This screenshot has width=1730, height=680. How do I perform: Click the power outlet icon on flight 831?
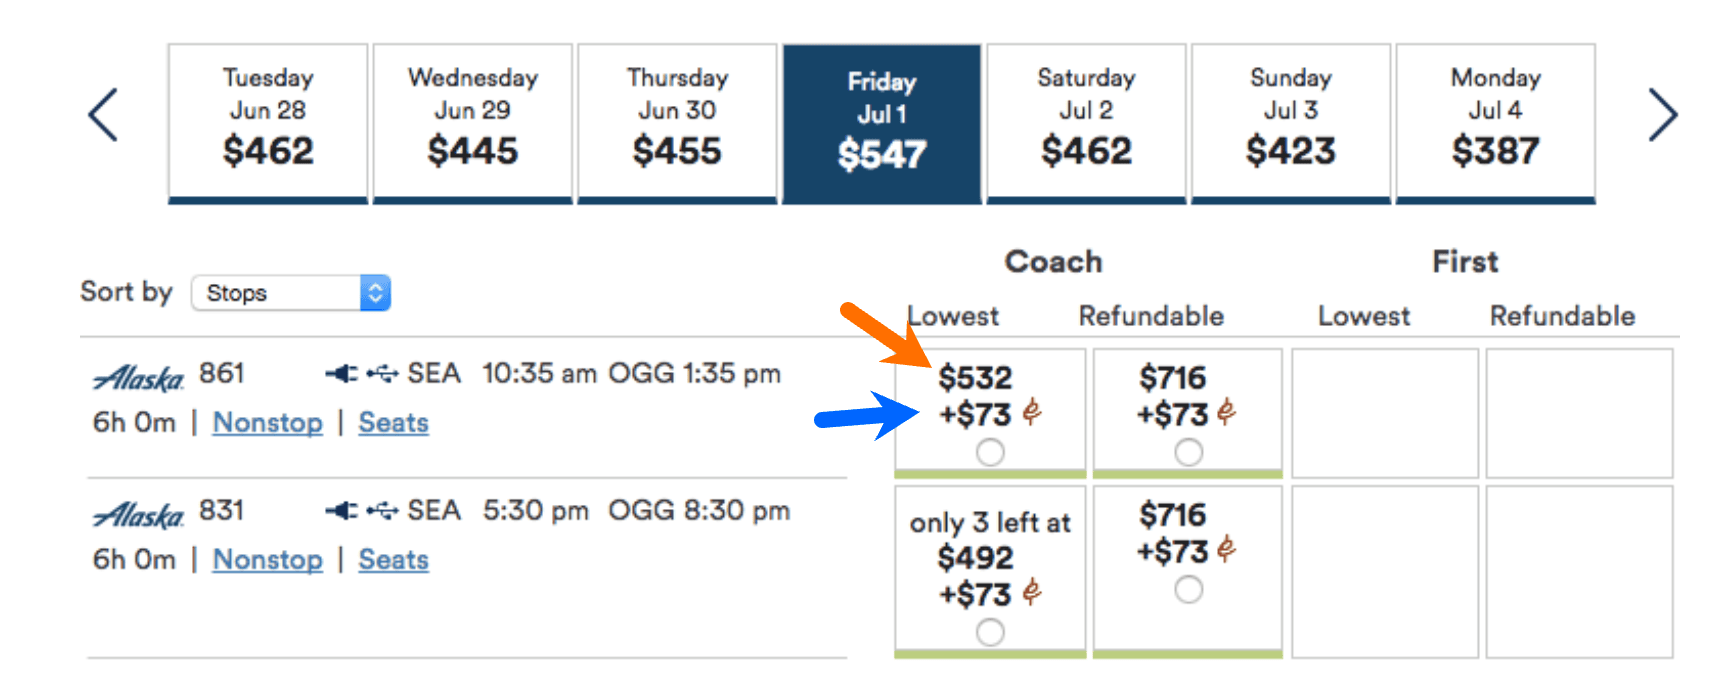tap(340, 510)
